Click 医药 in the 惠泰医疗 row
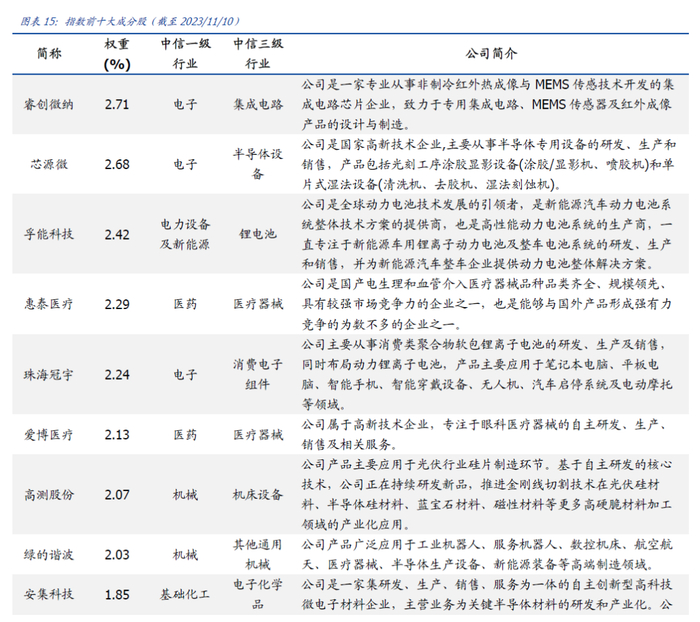Screen dimensions: 700x622 pos(185,304)
